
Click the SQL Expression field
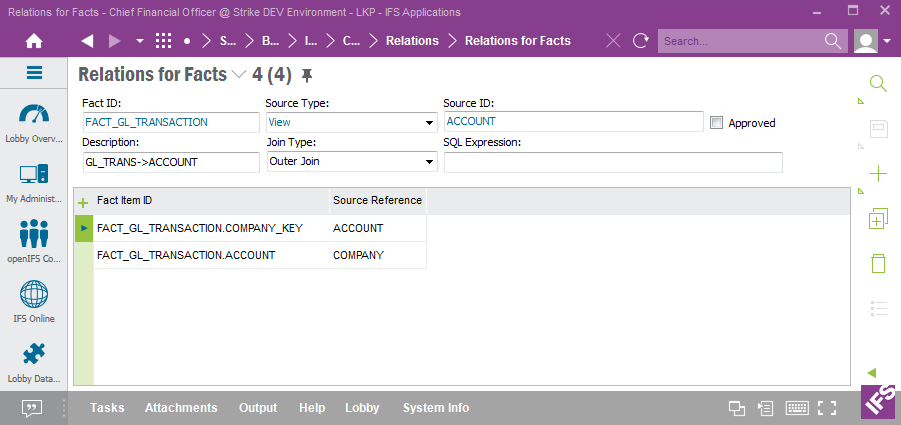coord(613,162)
